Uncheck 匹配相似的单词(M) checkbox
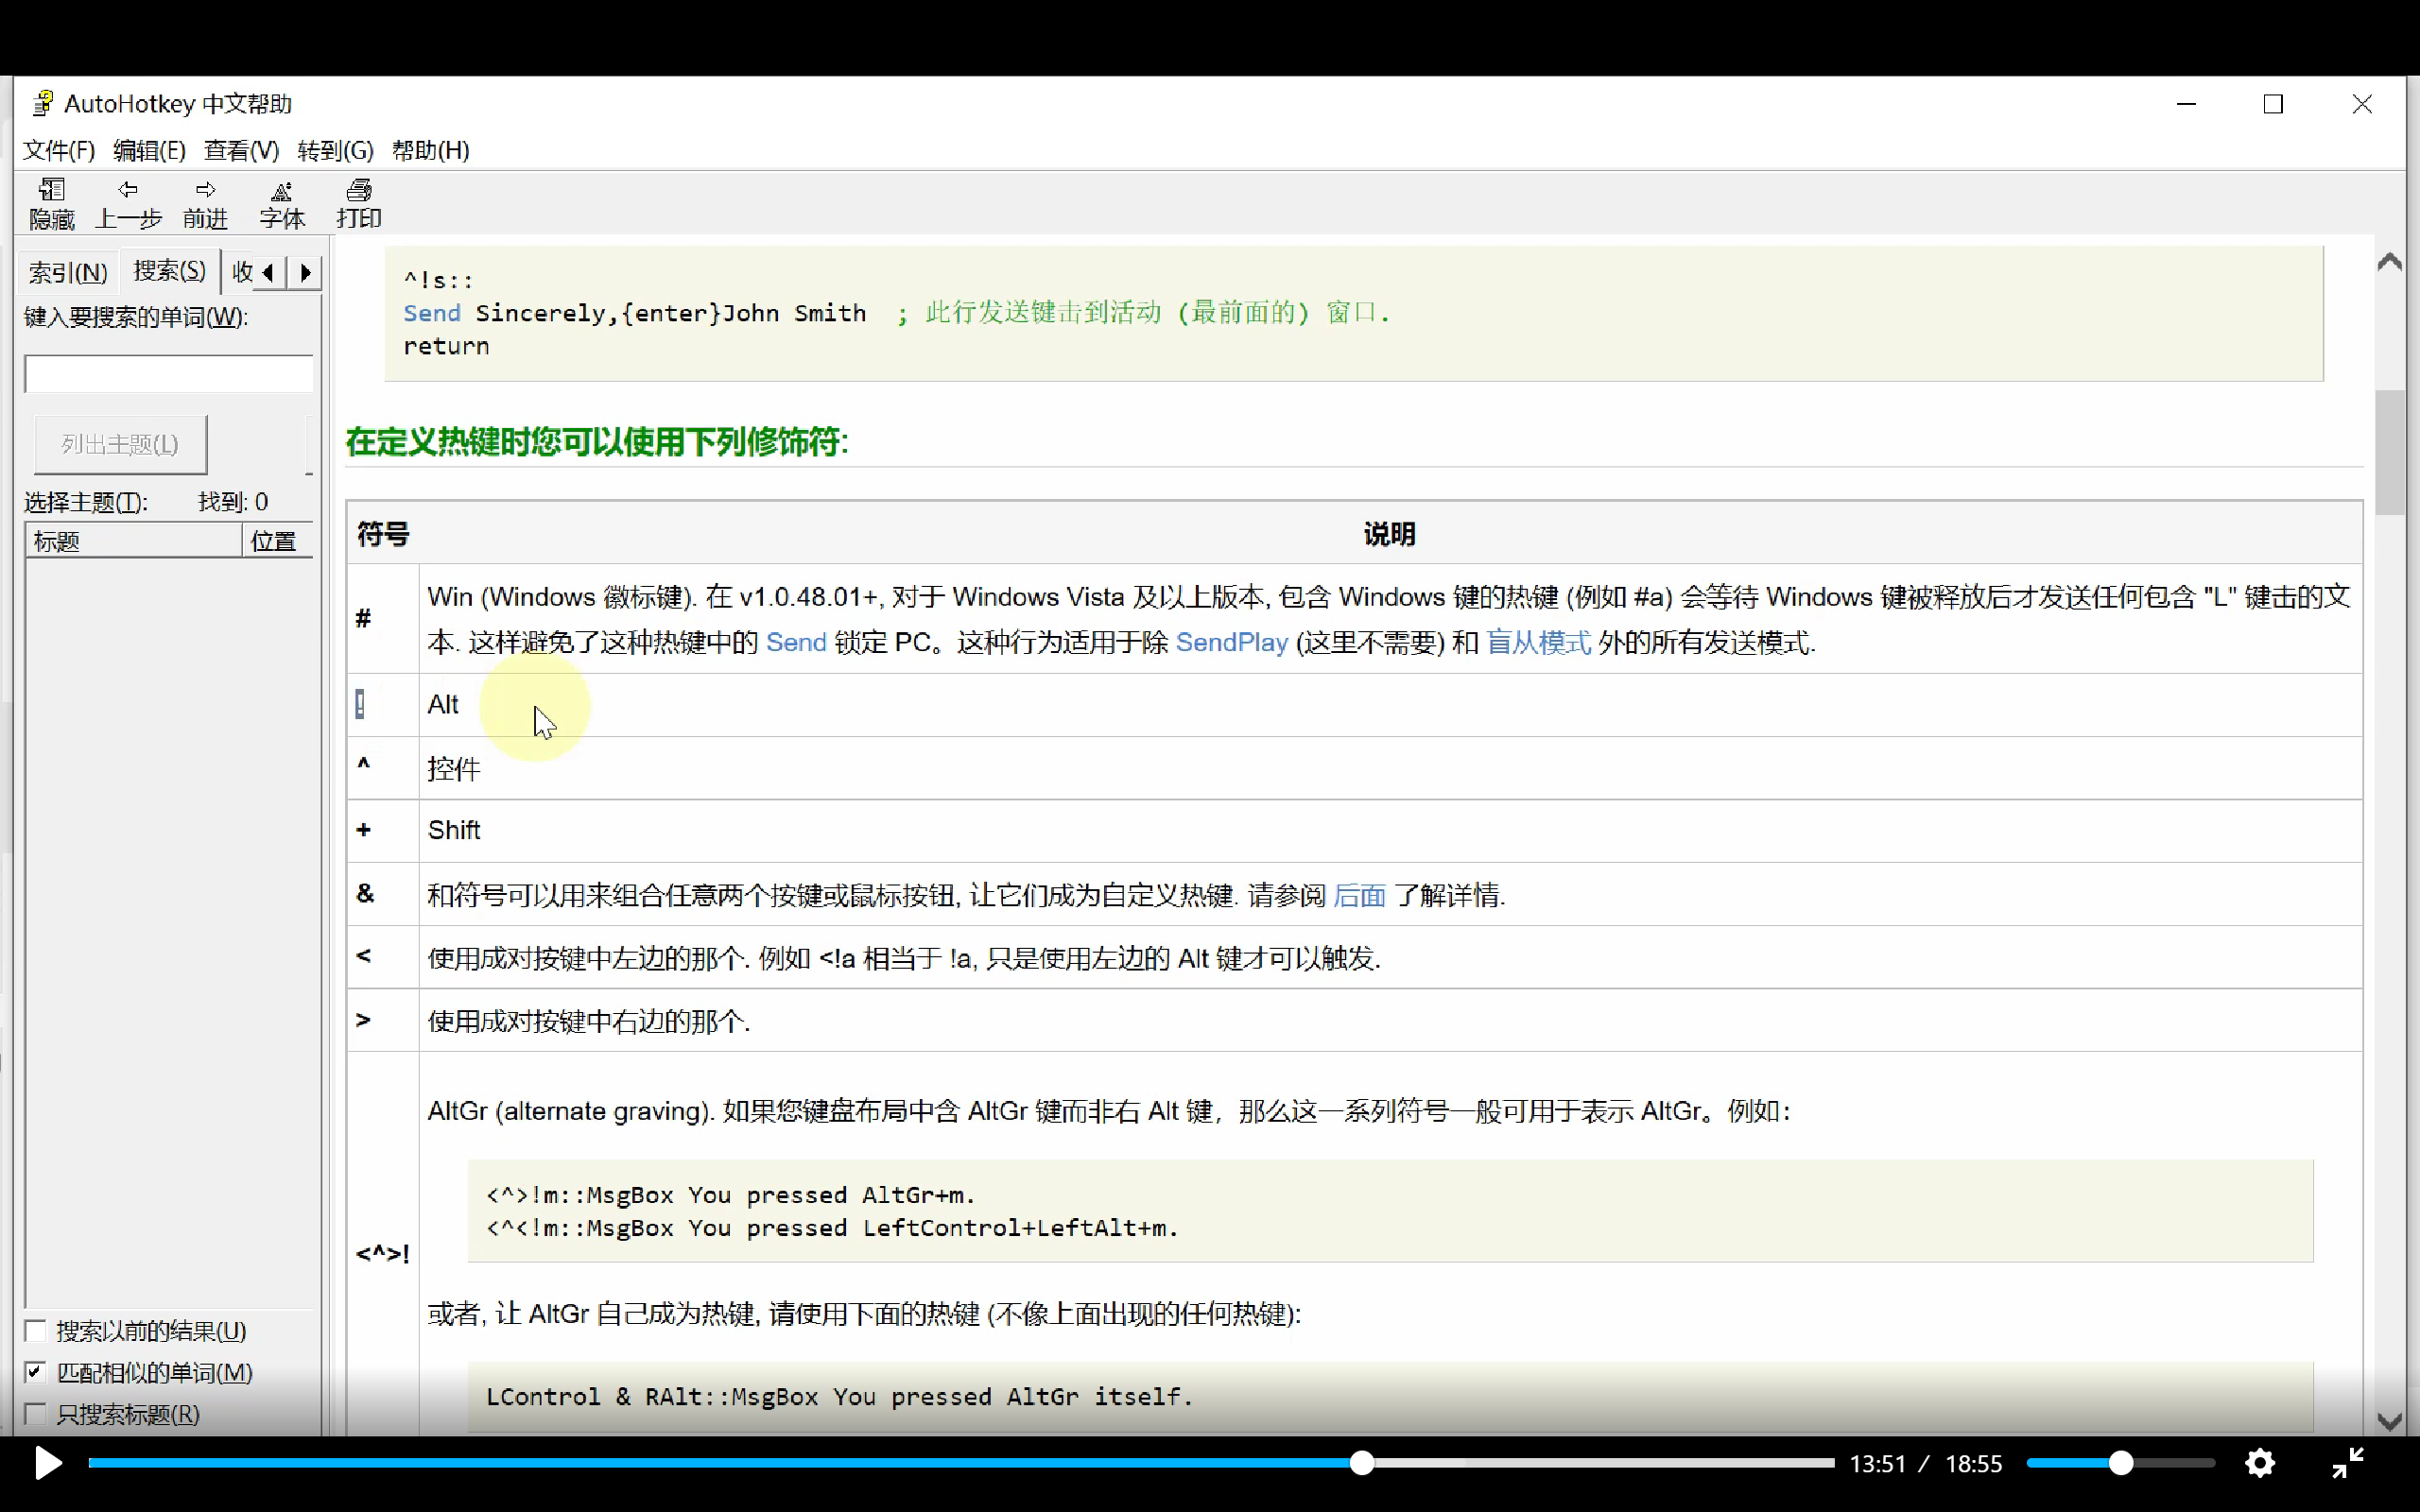The width and height of the screenshot is (2420, 1512). pyautogui.click(x=36, y=1372)
